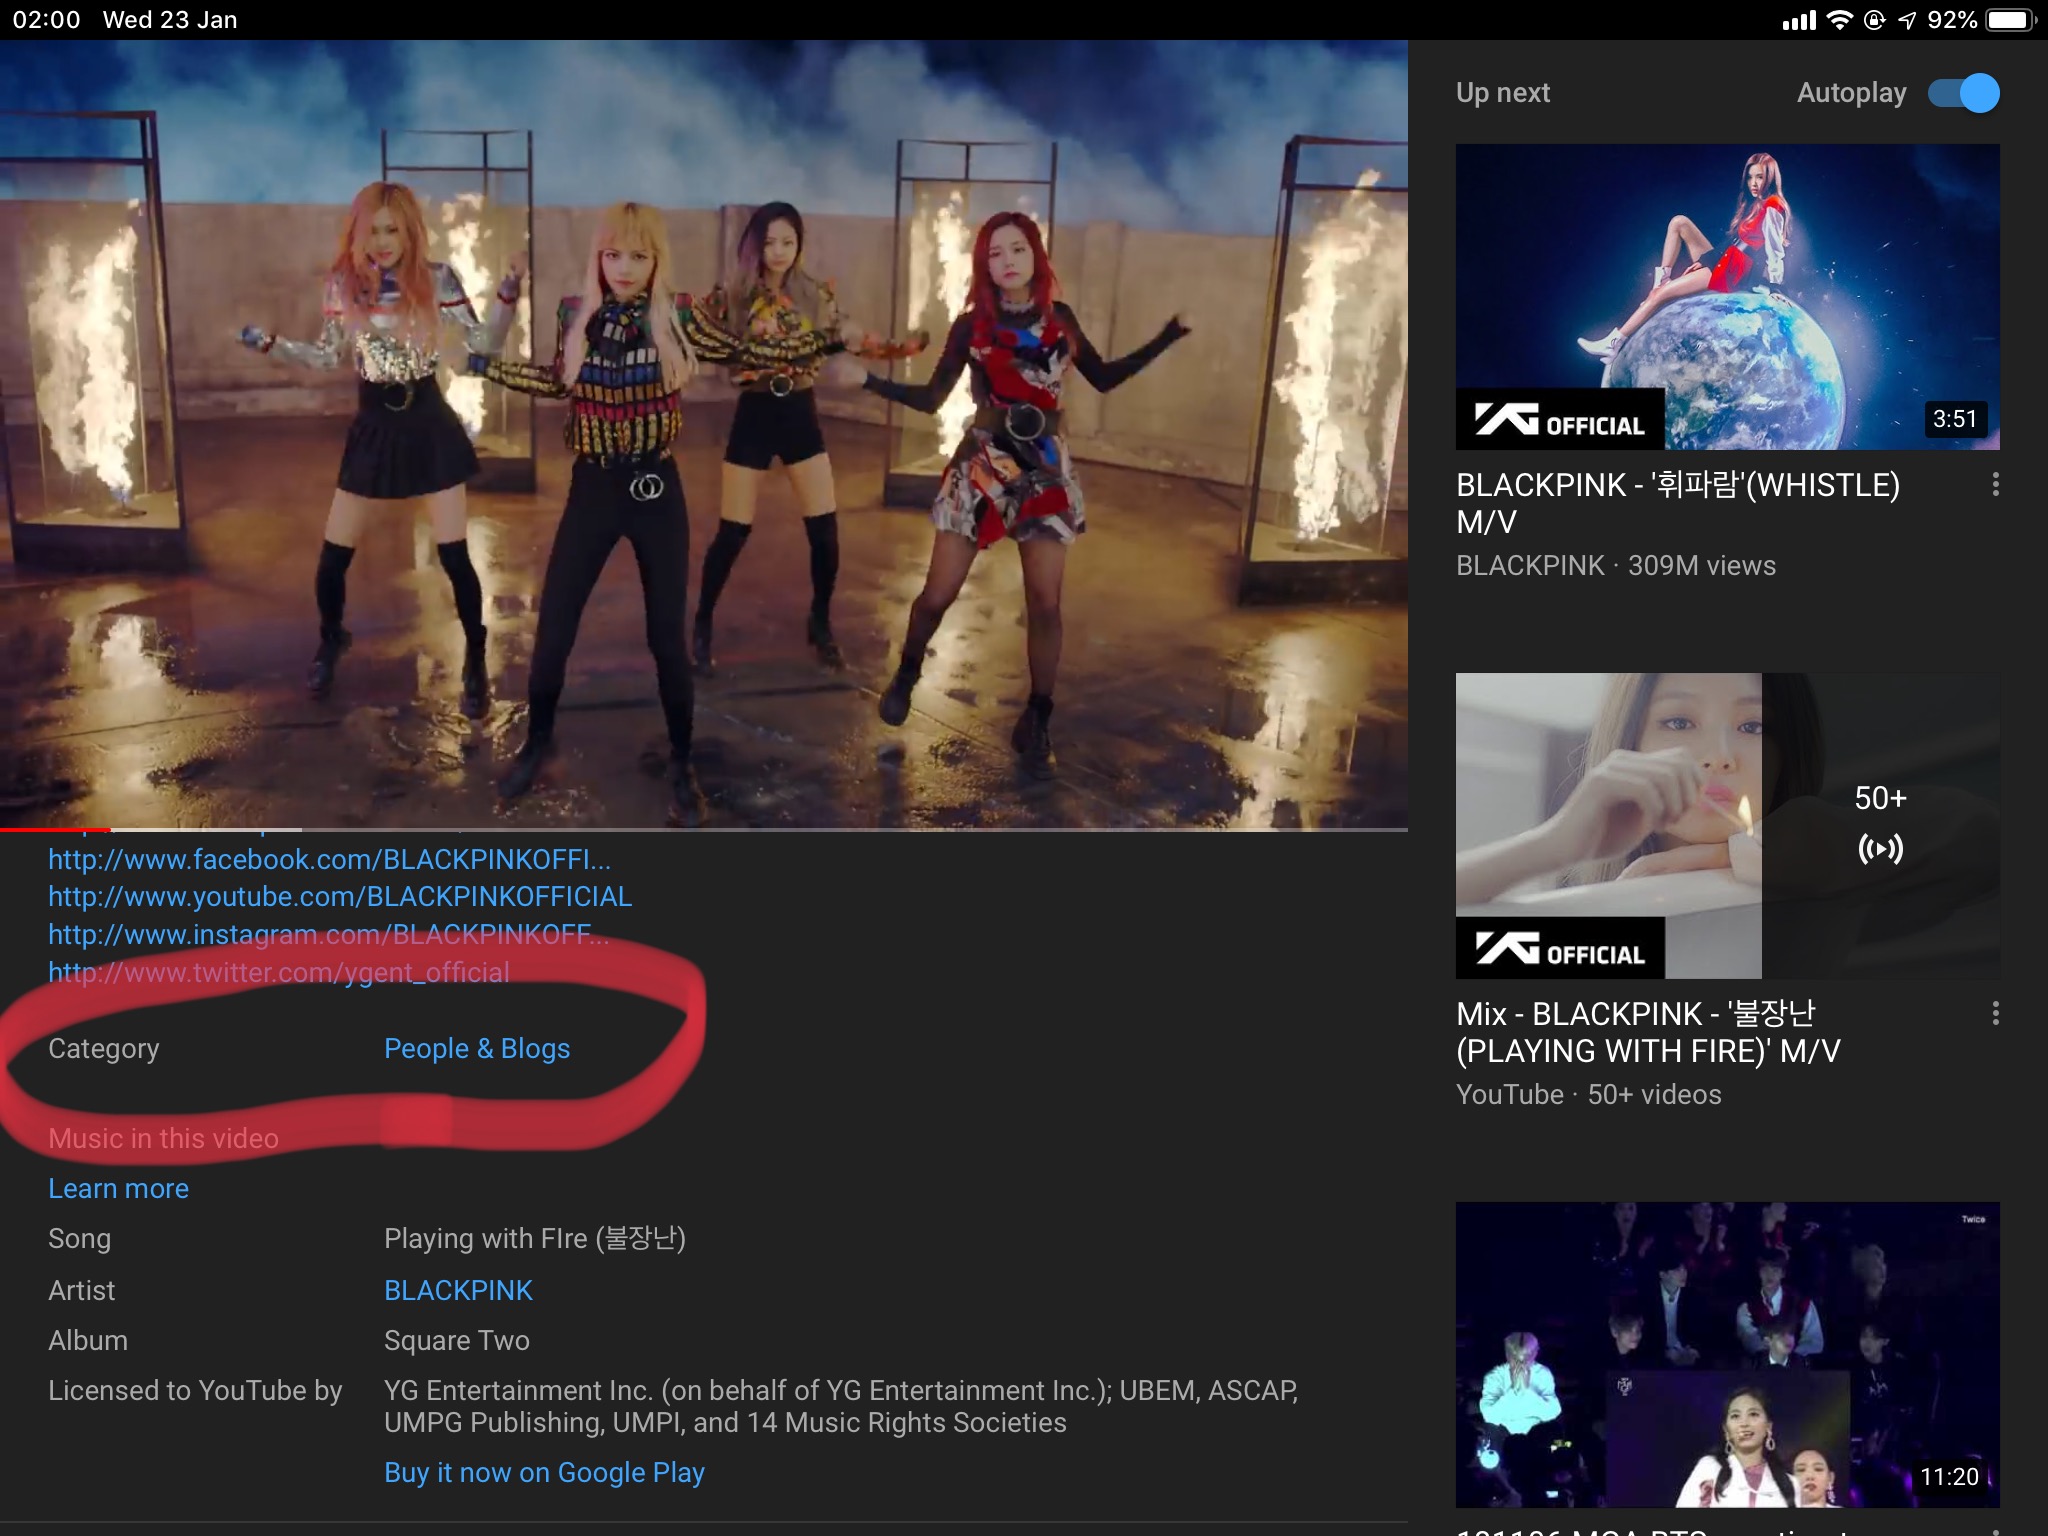Image resolution: width=2048 pixels, height=1536 pixels.
Task: Open the title BLACKPINK - '휘파람'(WHISTLE) M/V
Action: [1678, 503]
